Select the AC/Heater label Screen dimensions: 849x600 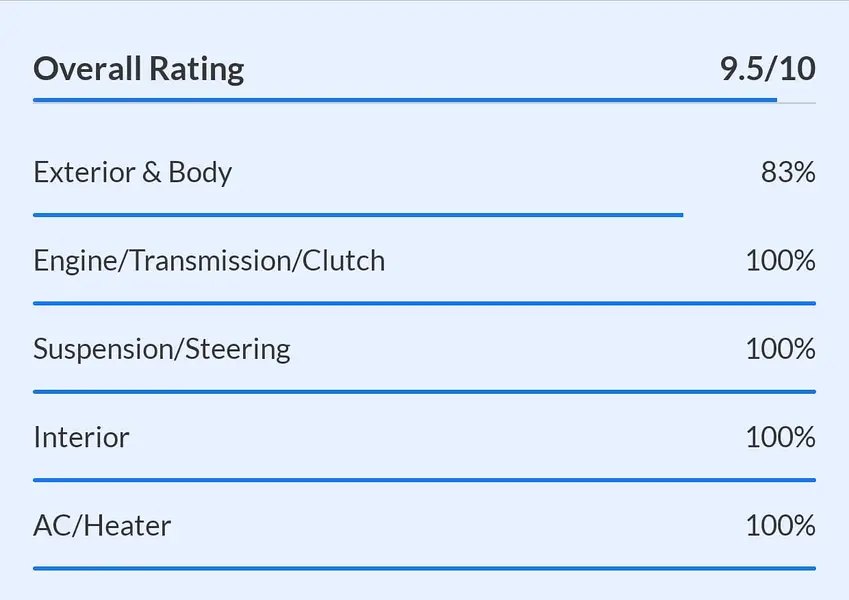tap(102, 525)
